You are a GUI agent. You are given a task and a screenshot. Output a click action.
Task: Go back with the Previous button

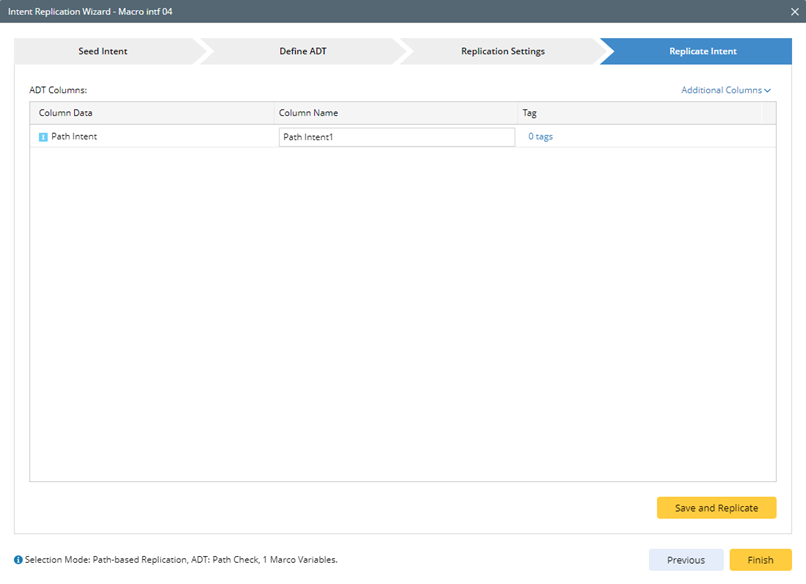pyautogui.click(x=686, y=560)
